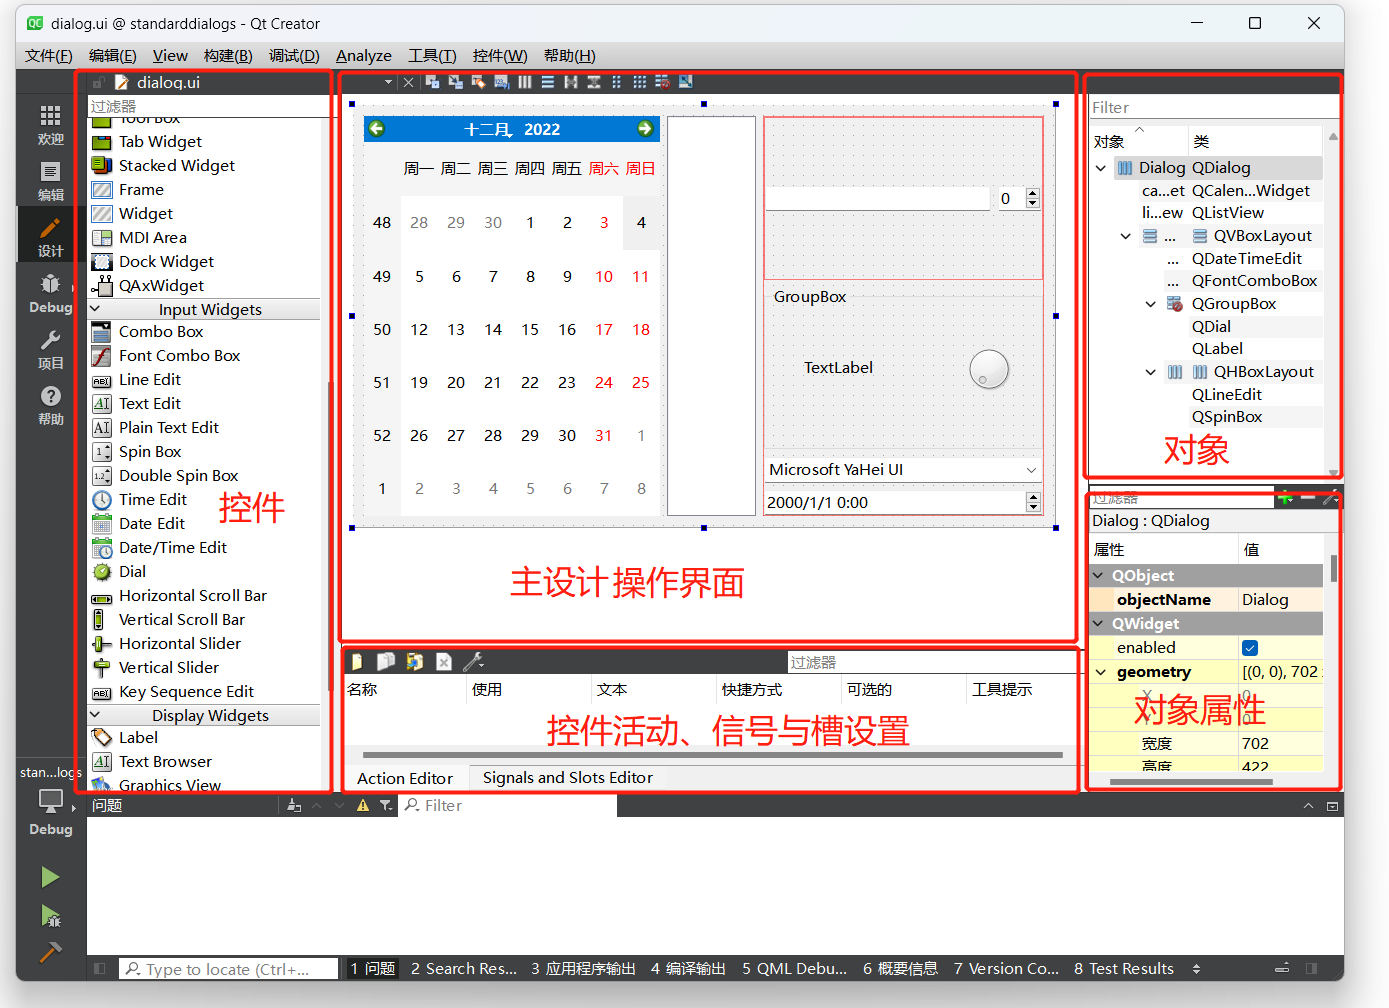Clear the Issues pane with broom icon
1389x1008 pixels.
pos(294,805)
